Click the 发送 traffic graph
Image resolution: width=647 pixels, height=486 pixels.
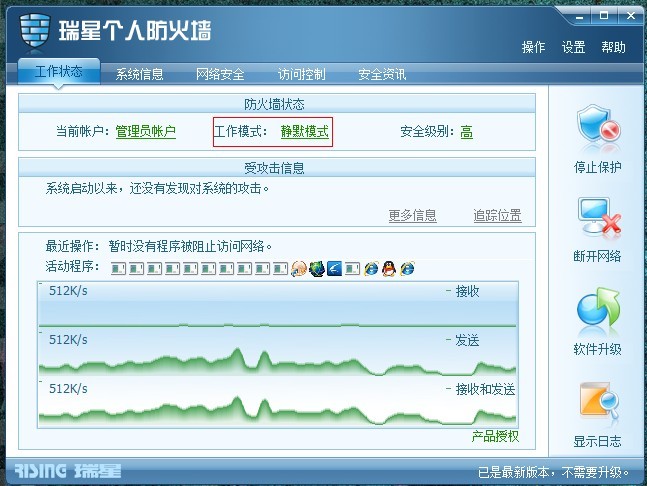click(x=278, y=352)
